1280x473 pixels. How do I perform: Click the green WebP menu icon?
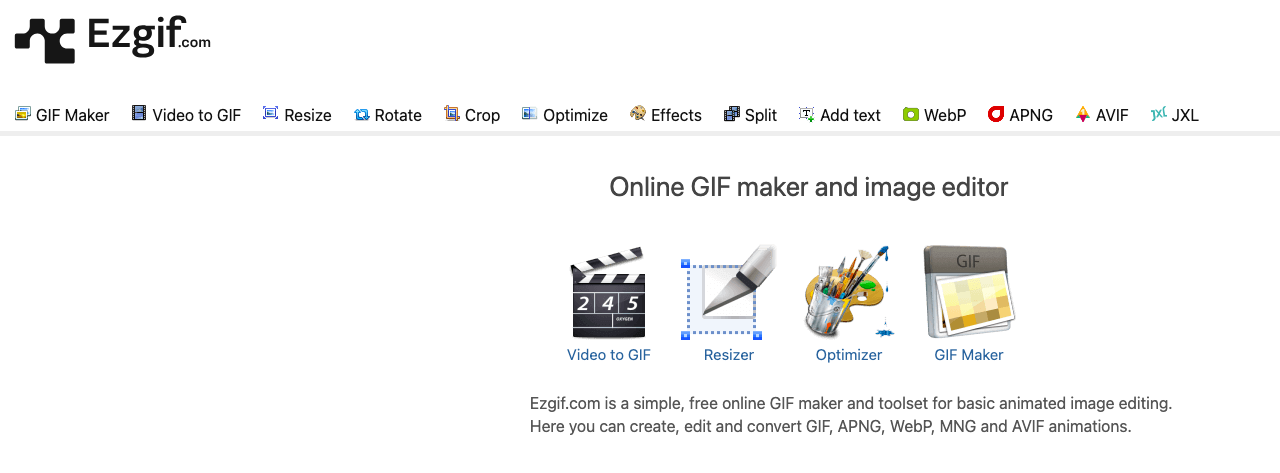(x=910, y=114)
